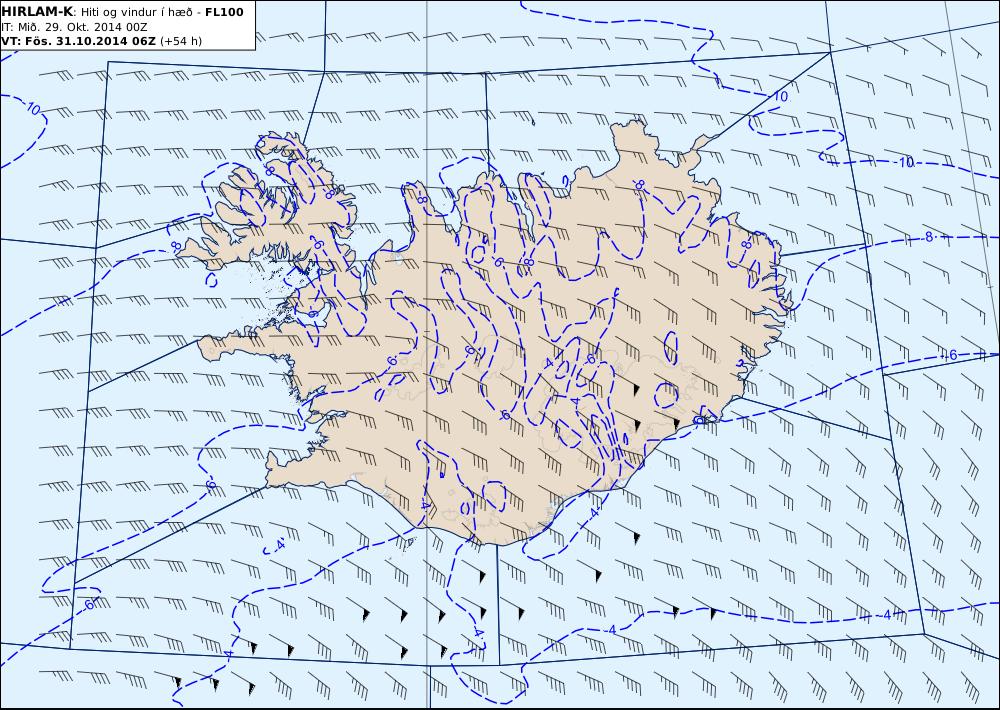Click the -8 isotherm label at the eastern map edge
The width and height of the screenshot is (1000, 710).
[927, 237]
